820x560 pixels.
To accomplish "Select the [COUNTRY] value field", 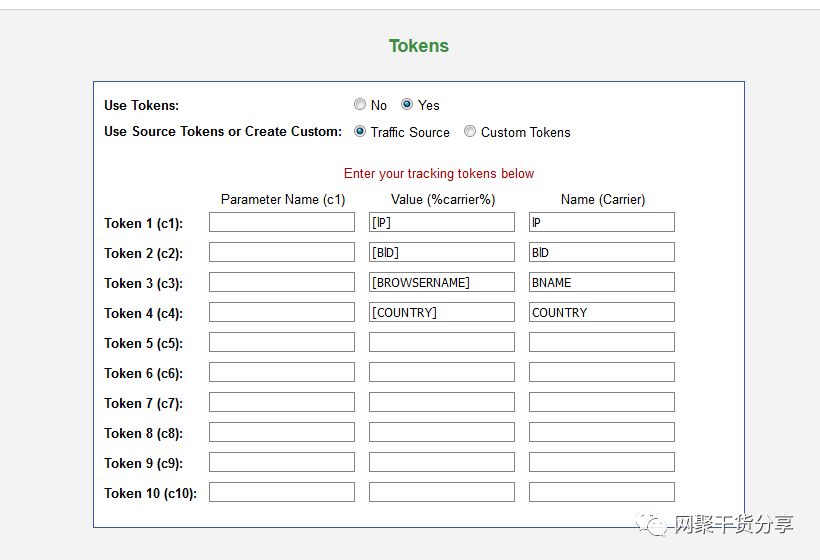I will (442, 312).
